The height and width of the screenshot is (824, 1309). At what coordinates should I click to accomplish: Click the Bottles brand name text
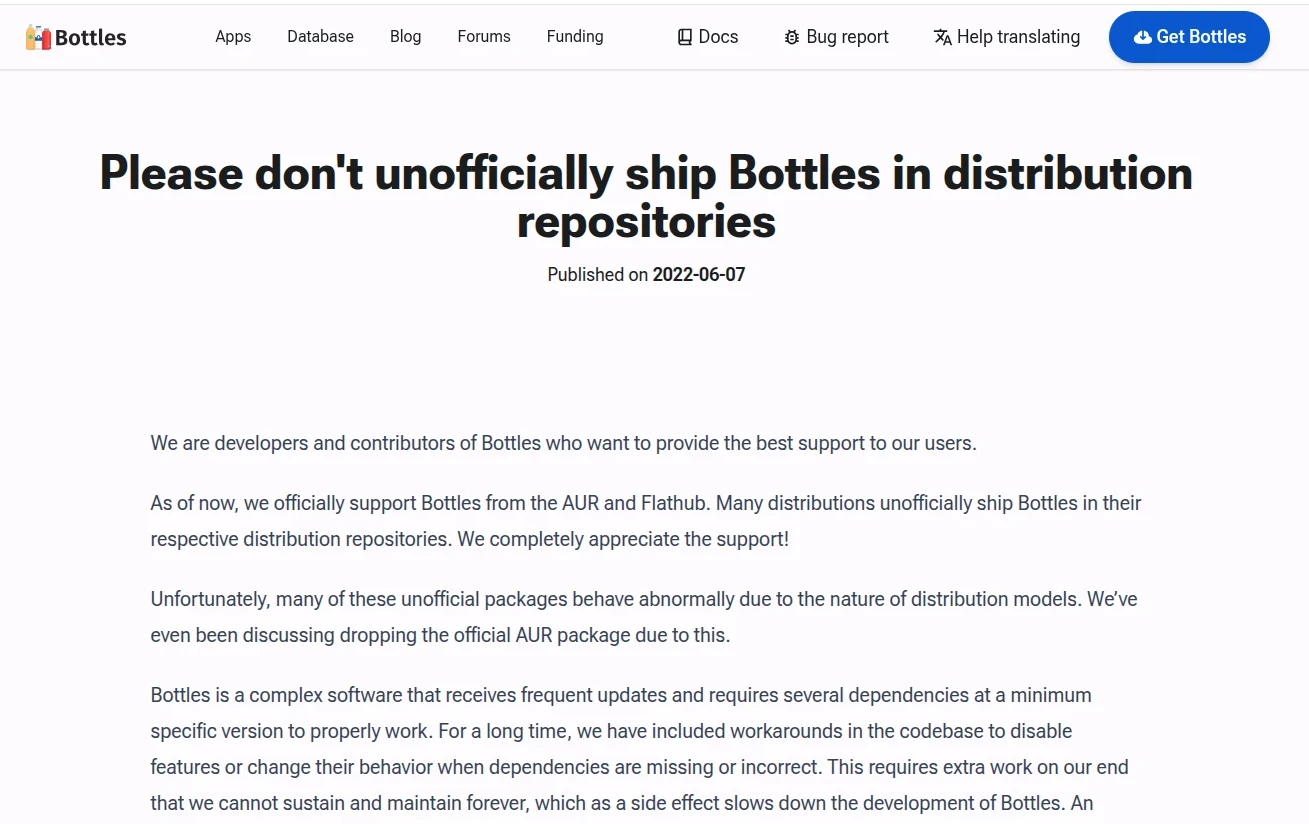coord(91,38)
